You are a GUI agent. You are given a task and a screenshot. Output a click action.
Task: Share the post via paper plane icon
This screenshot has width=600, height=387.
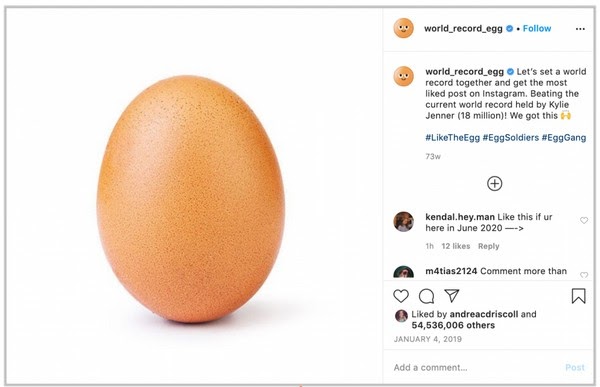[452, 296]
